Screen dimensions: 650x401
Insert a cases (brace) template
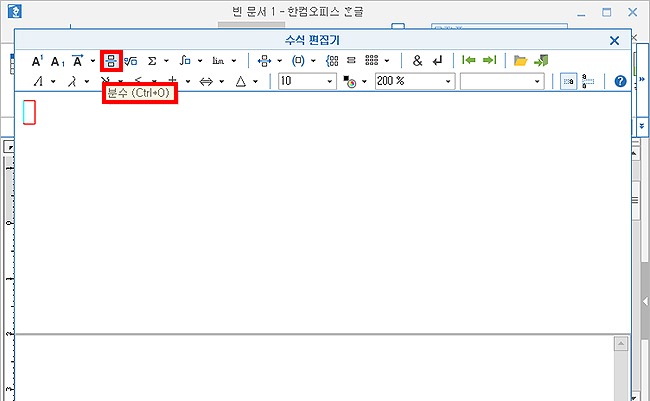pyautogui.click(x=332, y=61)
